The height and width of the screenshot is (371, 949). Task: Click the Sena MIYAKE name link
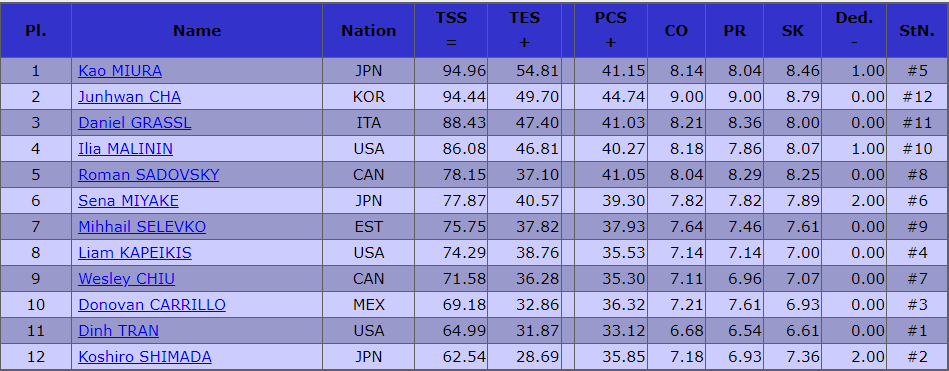[x=128, y=201]
